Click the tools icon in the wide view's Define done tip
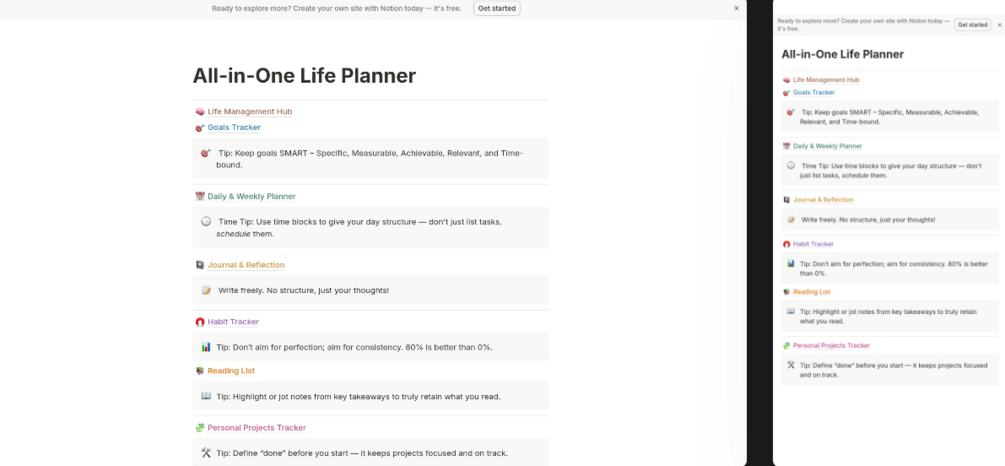Image resolution: width=1005 pixels, height=466 pixels. pyautogui.click(x=206, y=453)
